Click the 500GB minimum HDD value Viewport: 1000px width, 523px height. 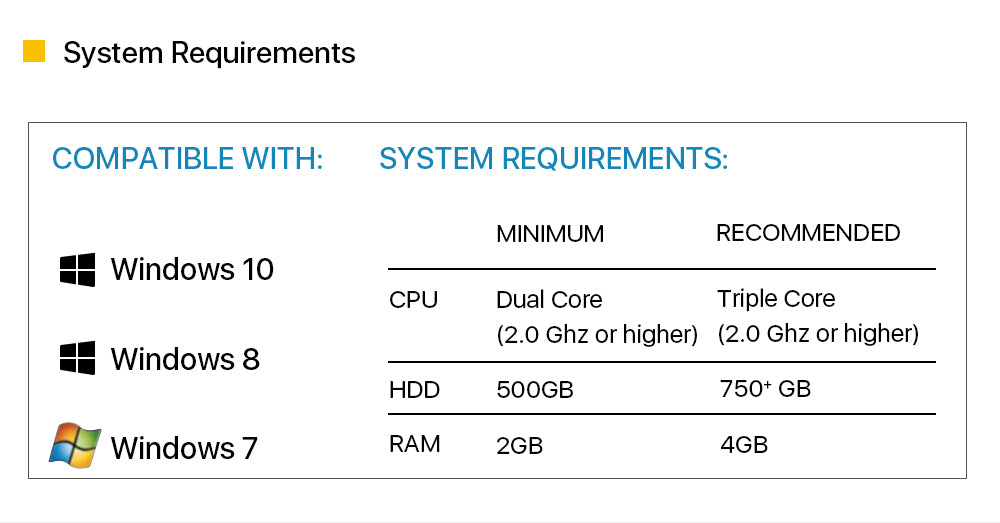tap(534, 390)
